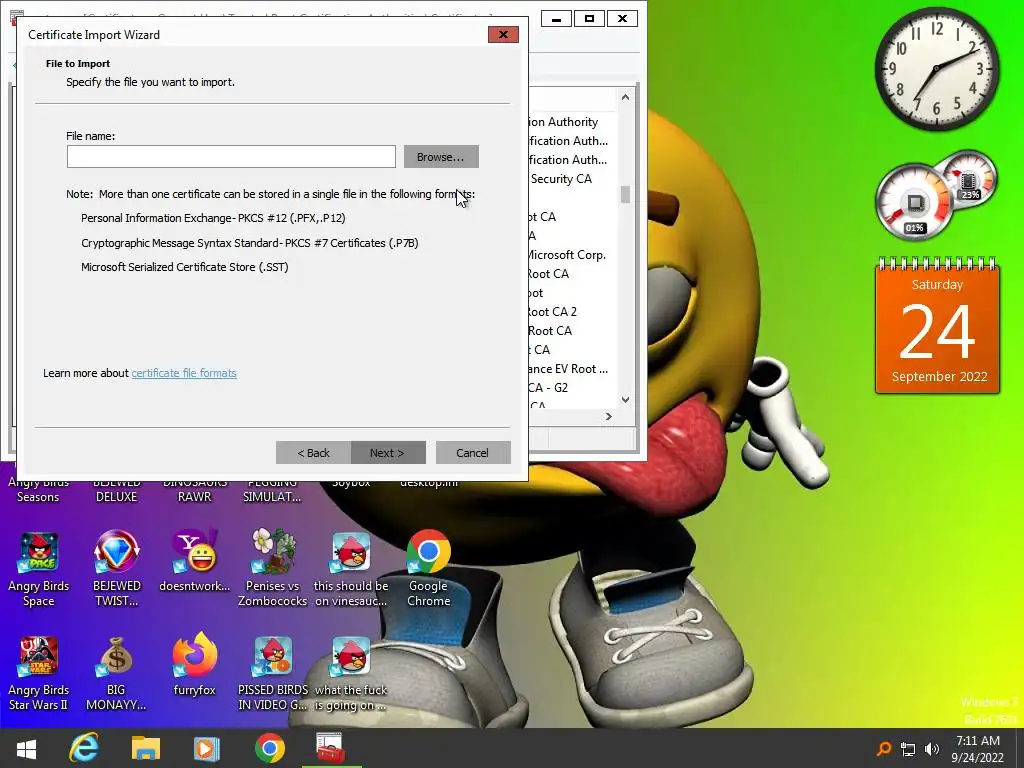Image resolution: width=1024 pixels, height=768 pixels.
Task: Launch the doesntwork Yahoo messenger shortcut
Action: click(x=195, y=562)
